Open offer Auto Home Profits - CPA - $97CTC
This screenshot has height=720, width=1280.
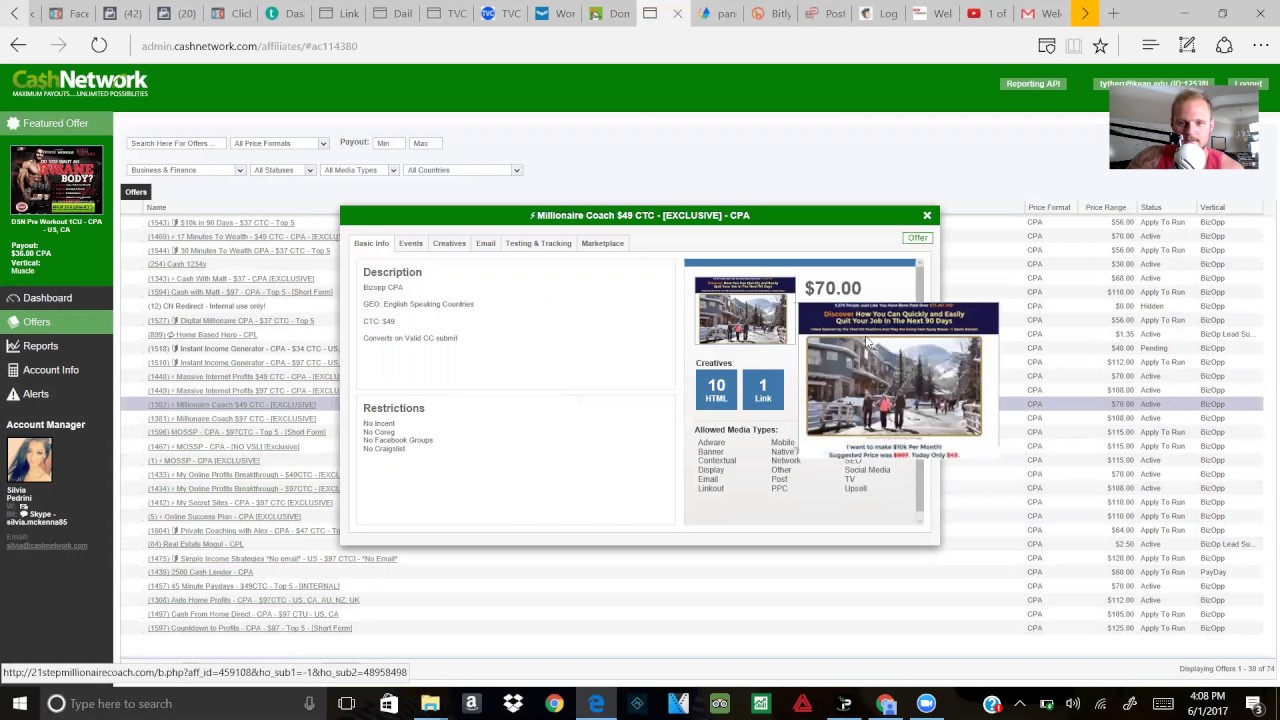[253, 601]
